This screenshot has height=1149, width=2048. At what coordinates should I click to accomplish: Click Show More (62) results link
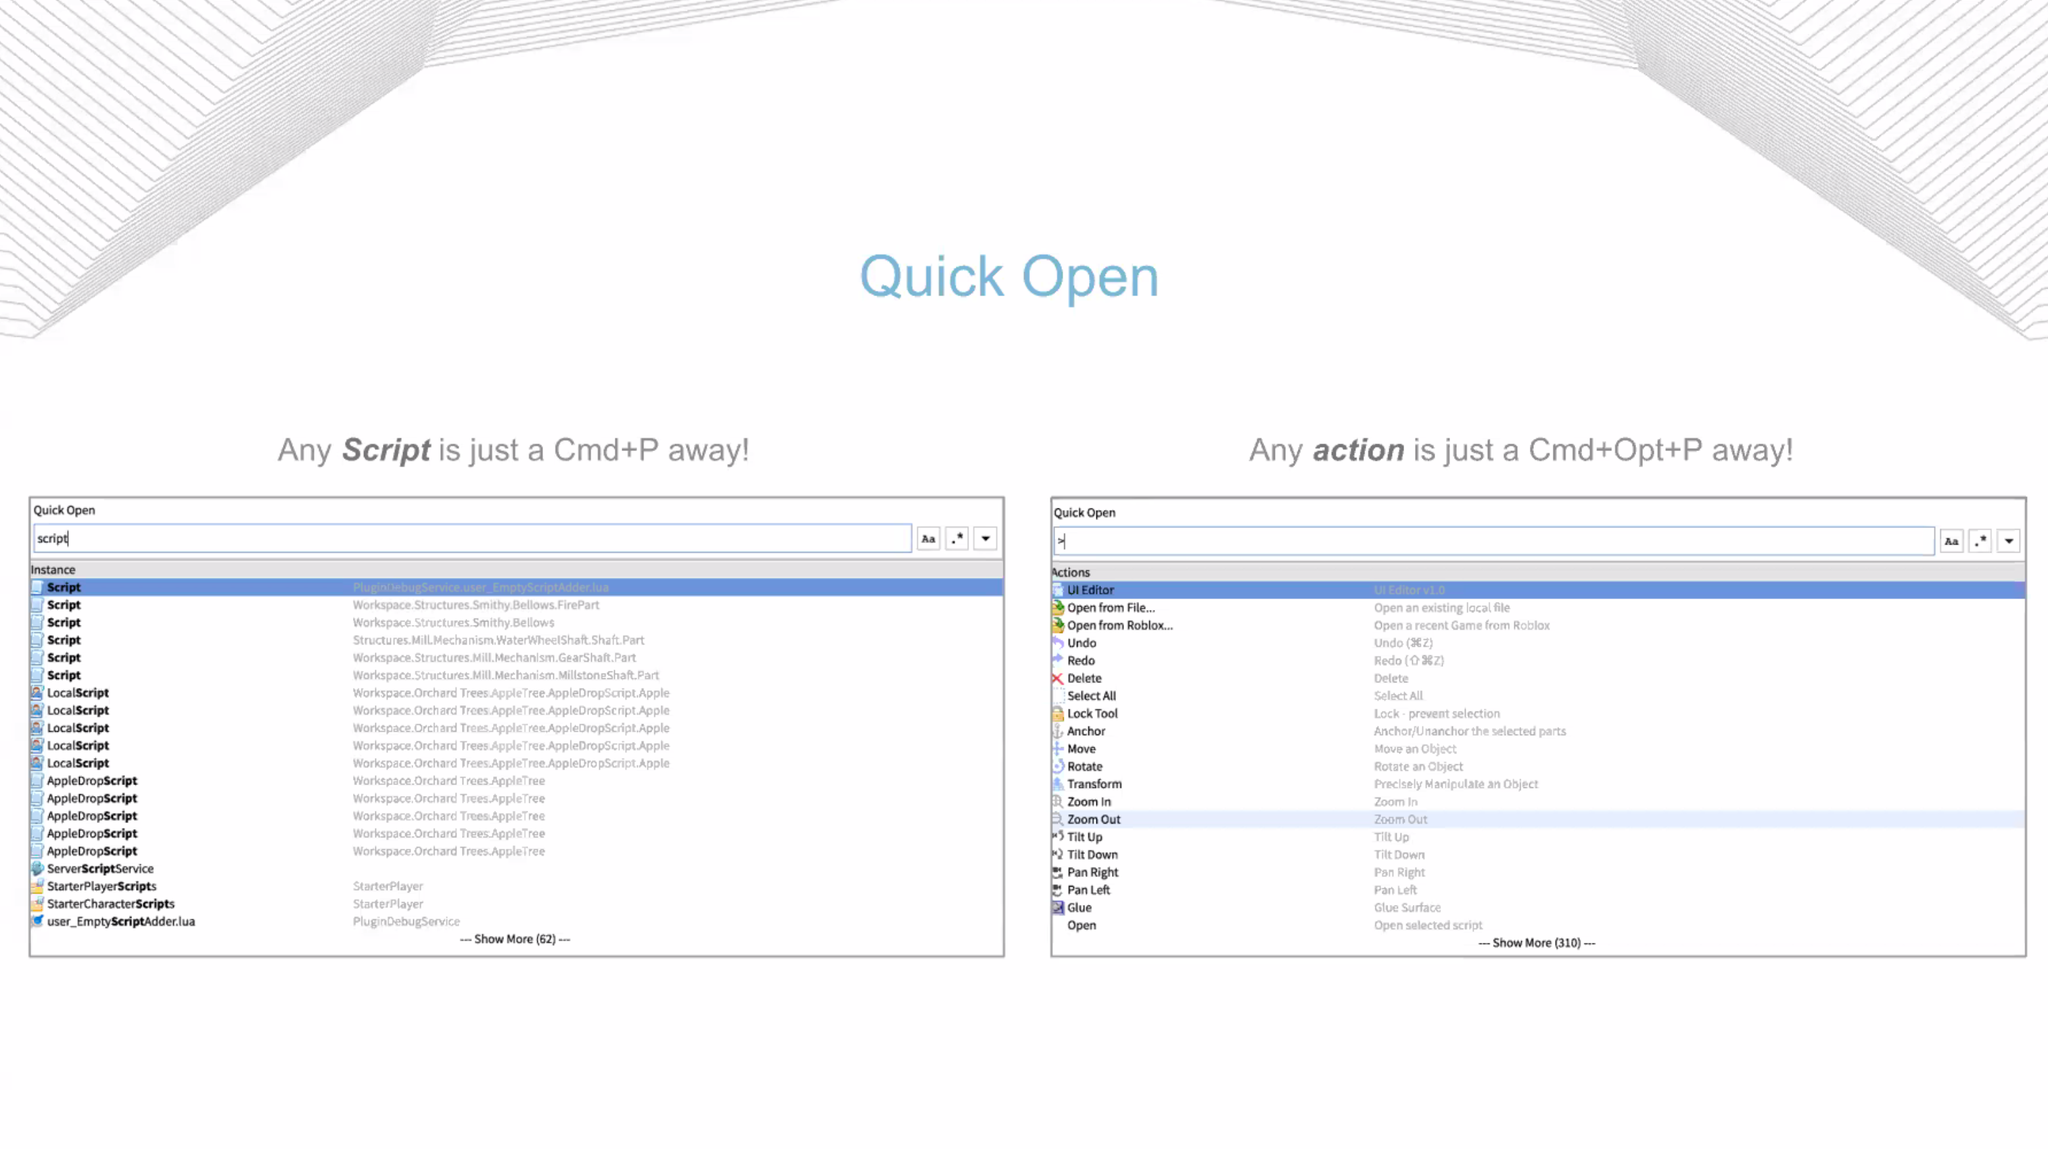point(515,939)
